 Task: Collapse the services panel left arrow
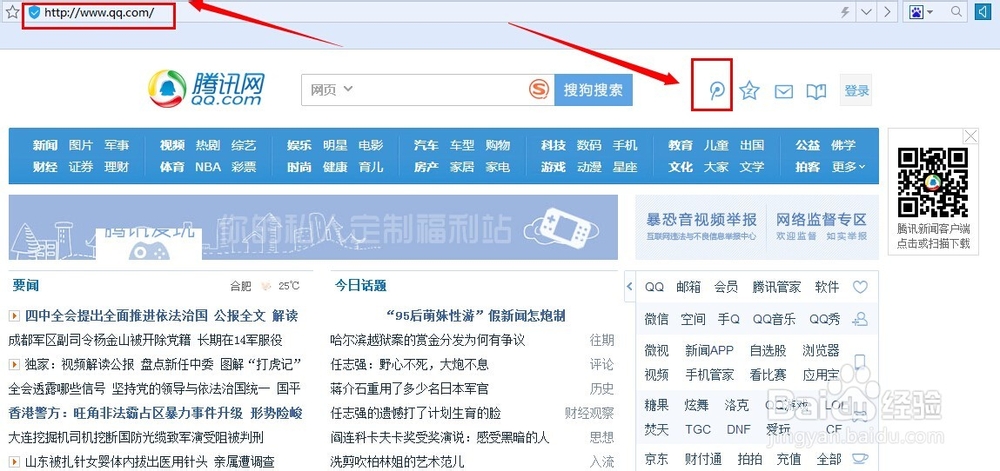pos(629,286)
